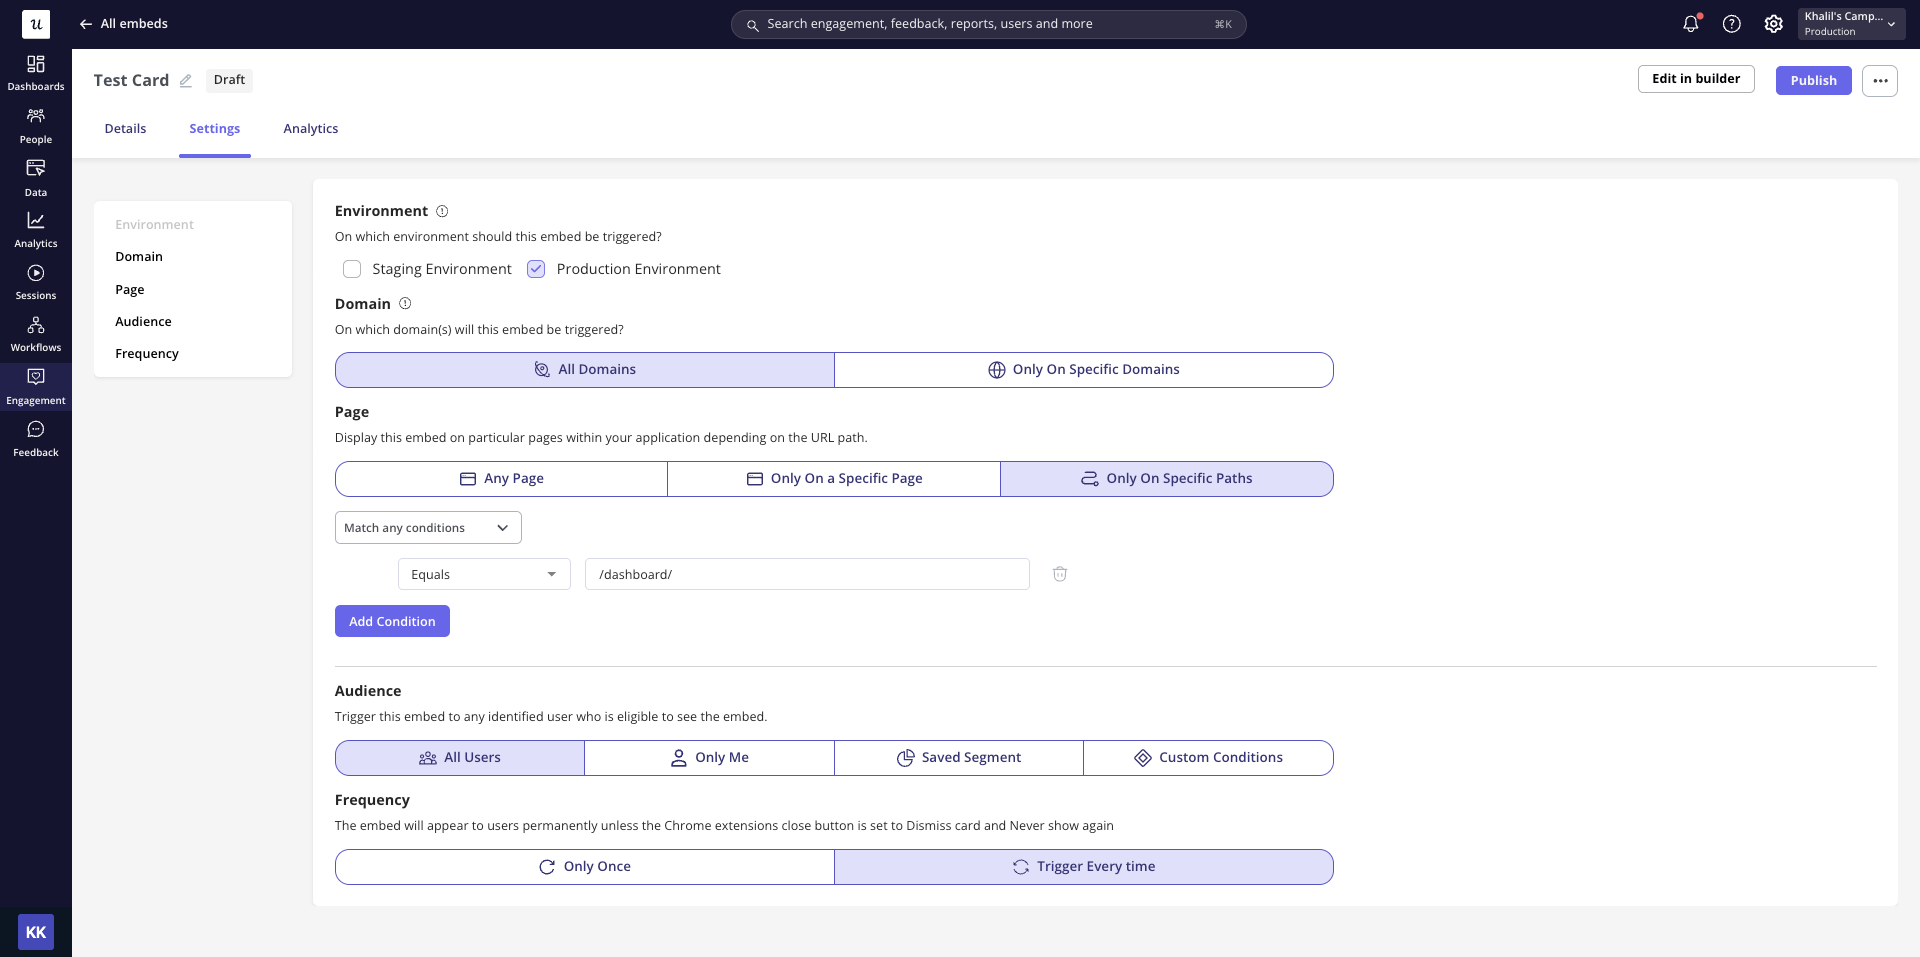The height and width of the screenshot is (957, 1920).
Task: Uncheck Production Environment checkbox
Action: (536, 269)
